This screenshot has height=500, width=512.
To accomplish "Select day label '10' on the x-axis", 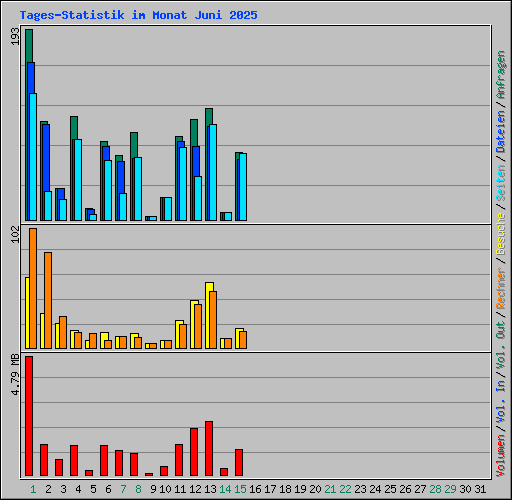I will pyautogui.click(x=165, y=489).
